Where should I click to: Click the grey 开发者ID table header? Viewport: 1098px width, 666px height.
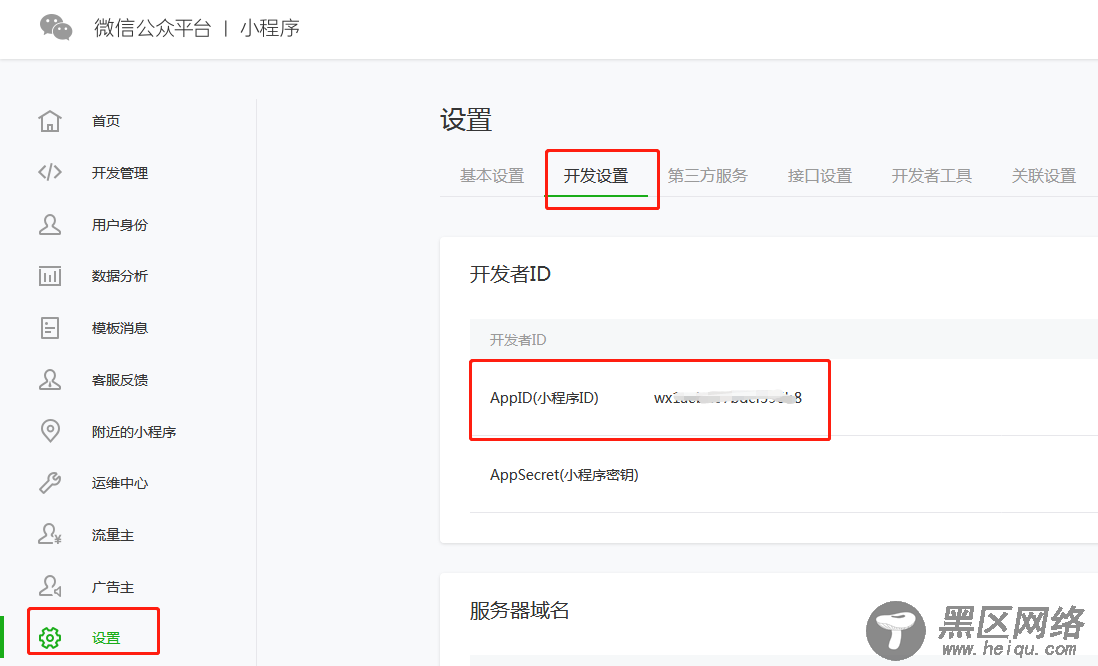[517, 340]
